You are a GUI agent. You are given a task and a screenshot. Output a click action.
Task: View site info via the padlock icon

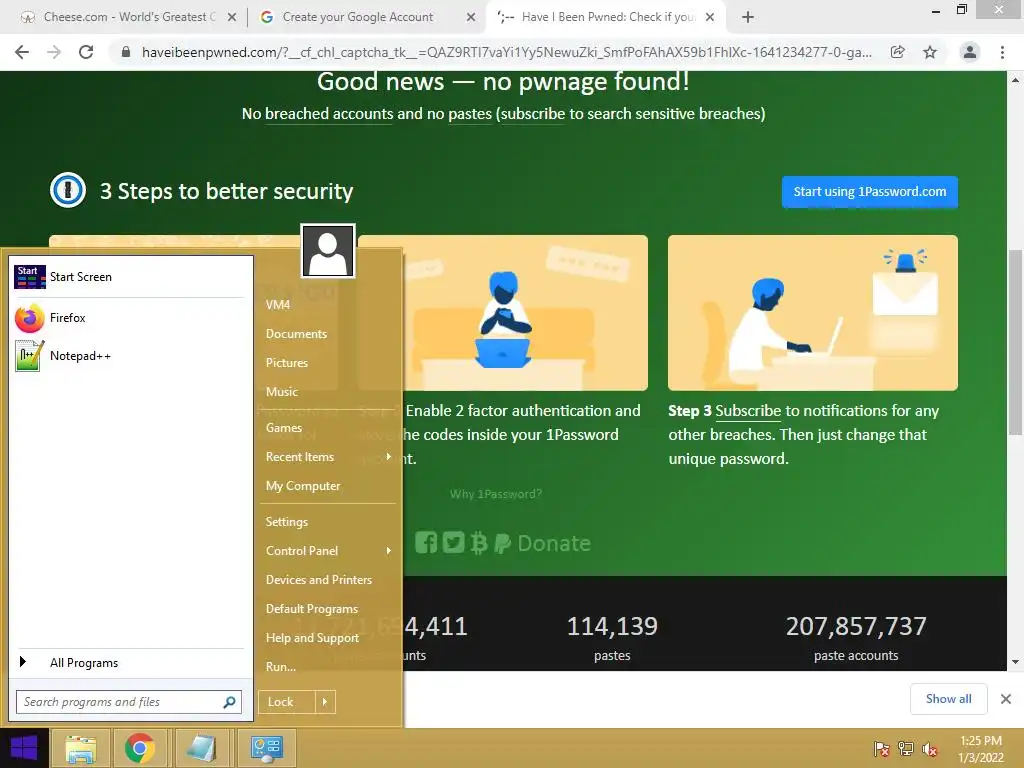click(x=126, y=52)
